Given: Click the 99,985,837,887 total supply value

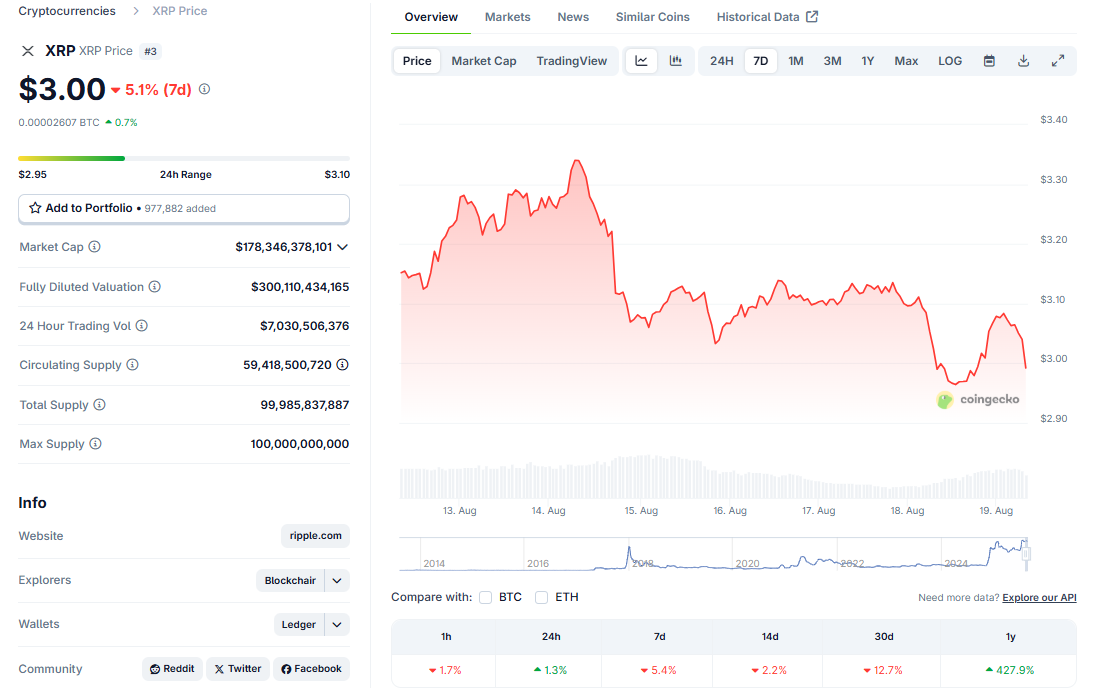Looking at the screenshot, I should coord(305,404).
